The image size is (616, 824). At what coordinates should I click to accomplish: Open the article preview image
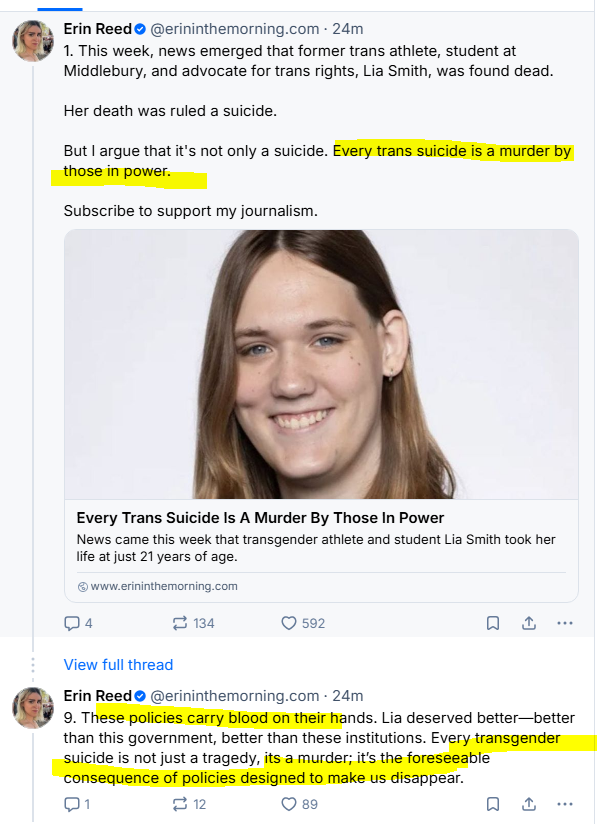(x=321, y=364)
